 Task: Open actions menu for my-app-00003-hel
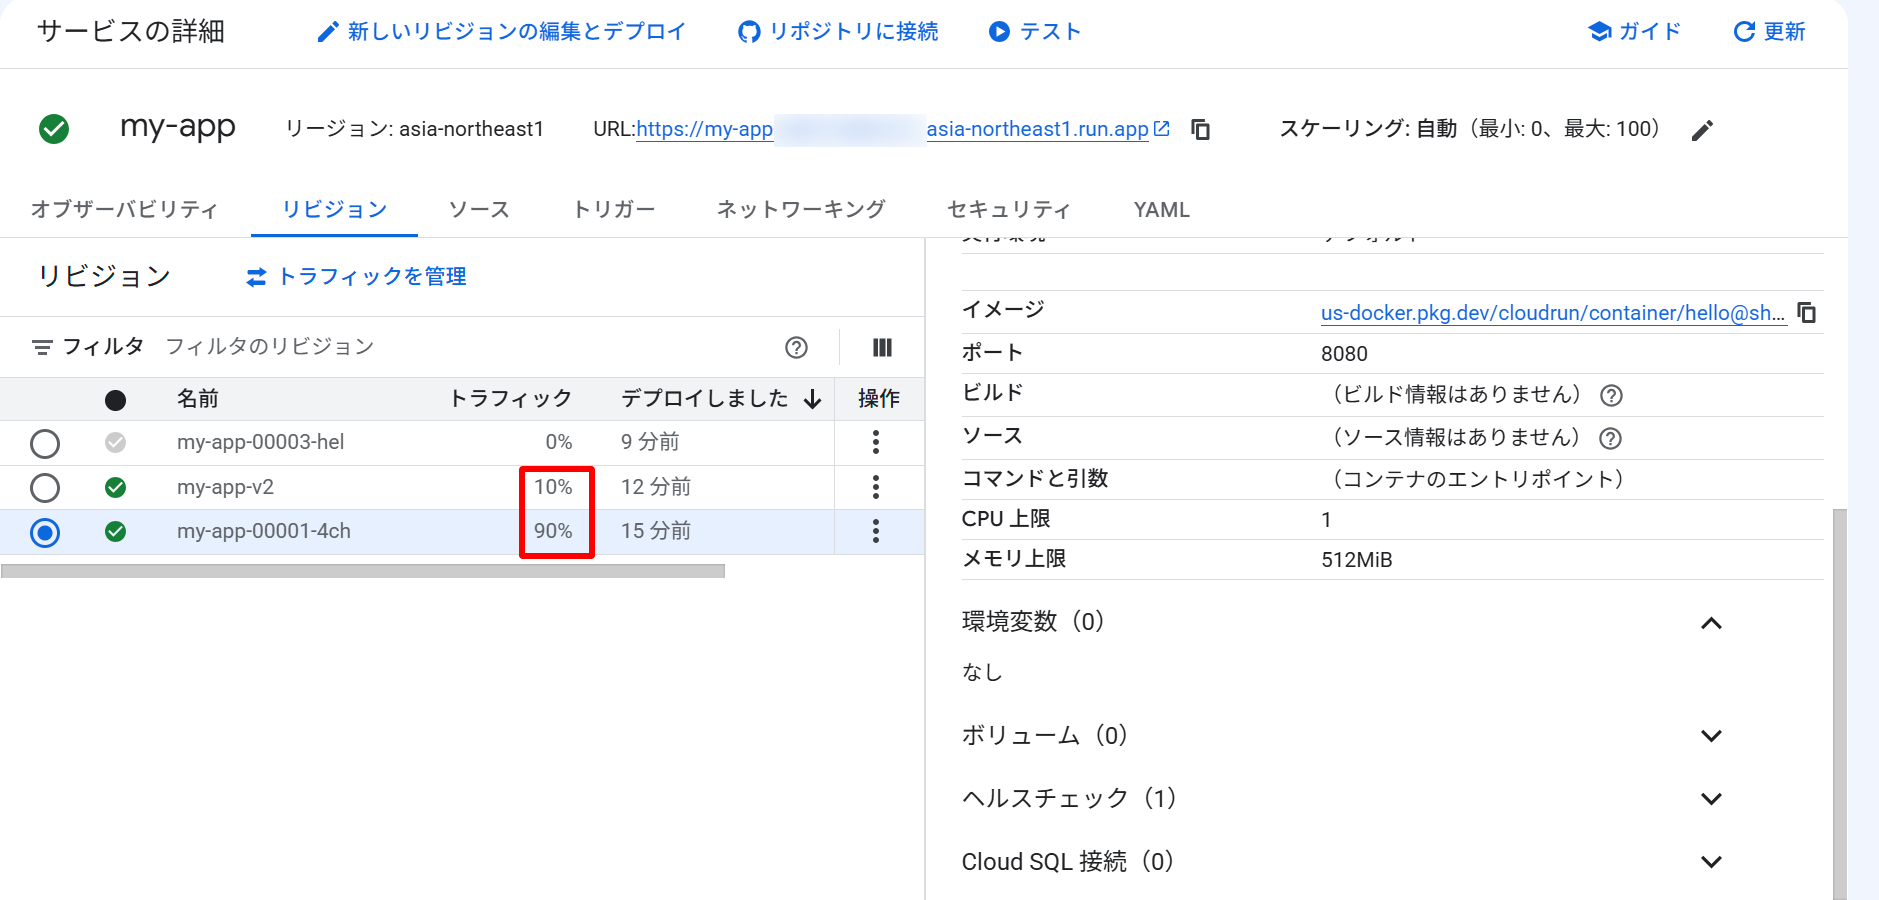coord(876,442)
